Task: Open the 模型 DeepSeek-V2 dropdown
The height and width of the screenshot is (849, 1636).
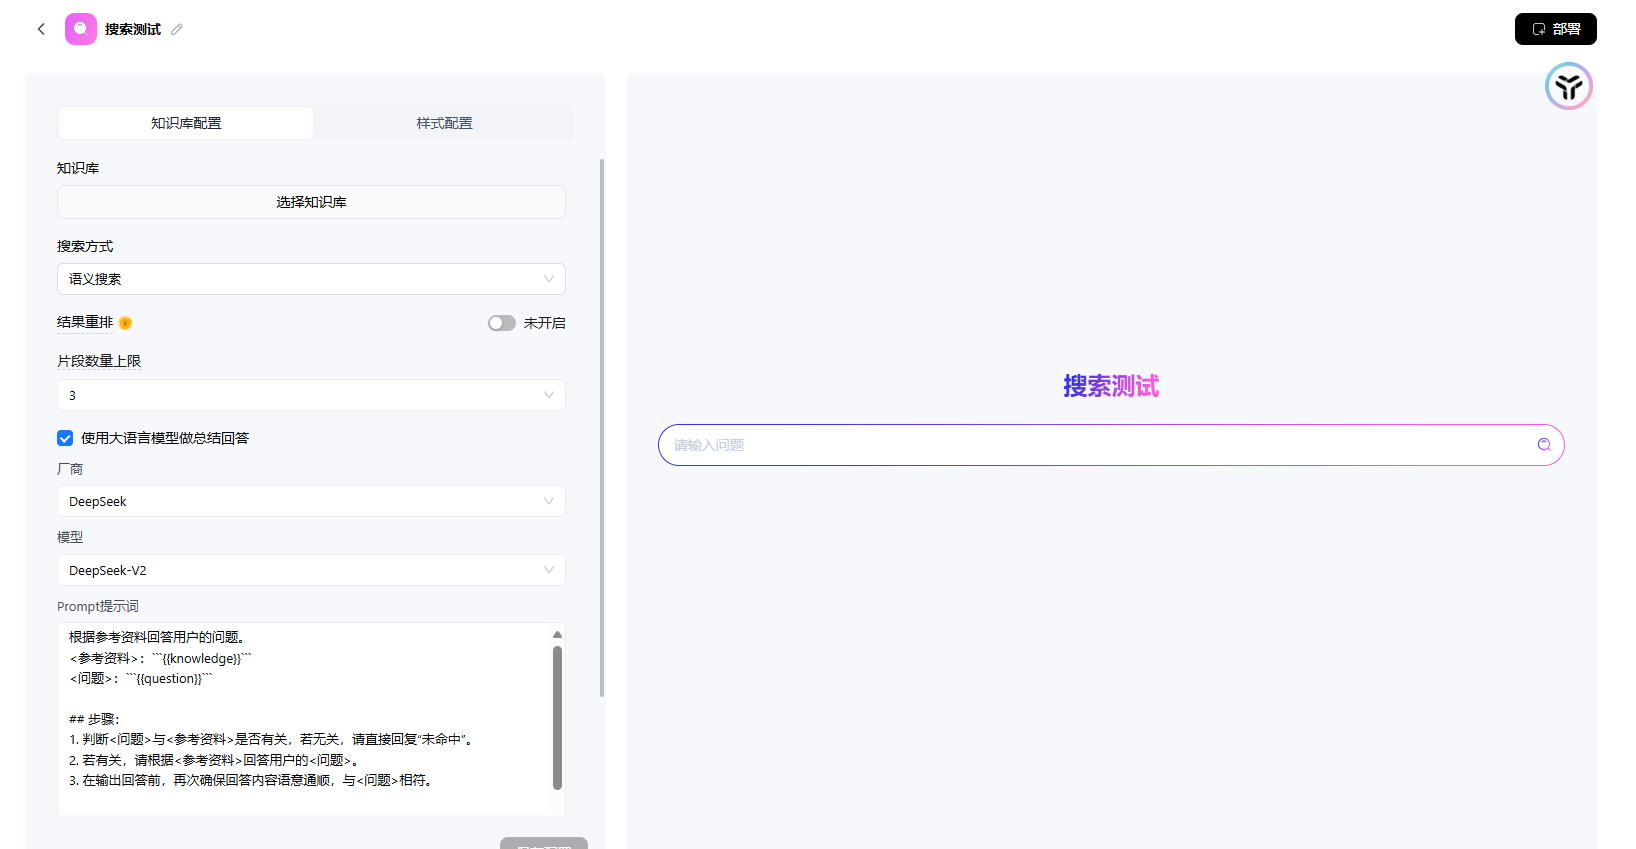Action: [x=311, y=570]
